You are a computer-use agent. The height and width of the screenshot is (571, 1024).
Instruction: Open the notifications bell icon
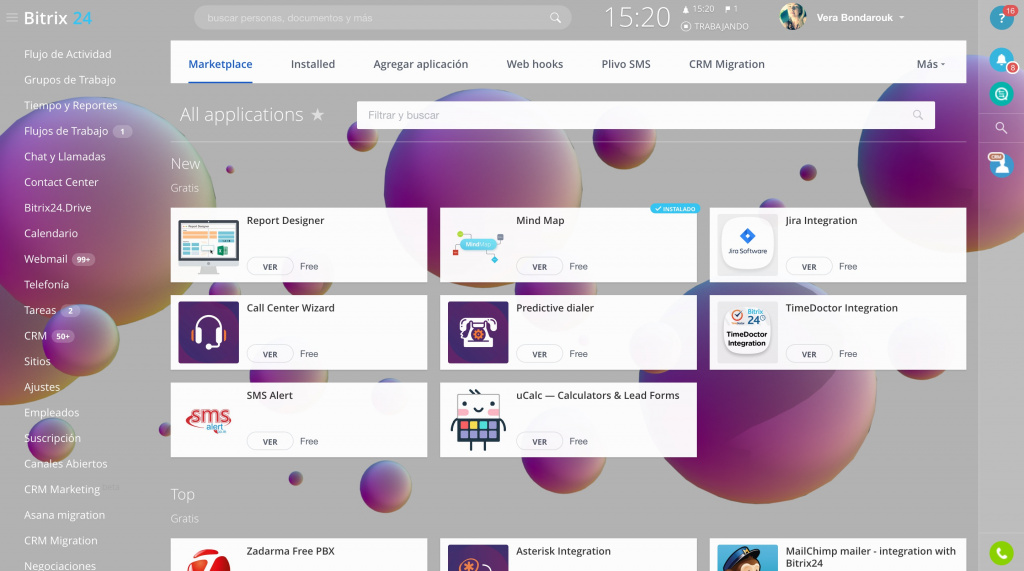tap(1000, 60)
